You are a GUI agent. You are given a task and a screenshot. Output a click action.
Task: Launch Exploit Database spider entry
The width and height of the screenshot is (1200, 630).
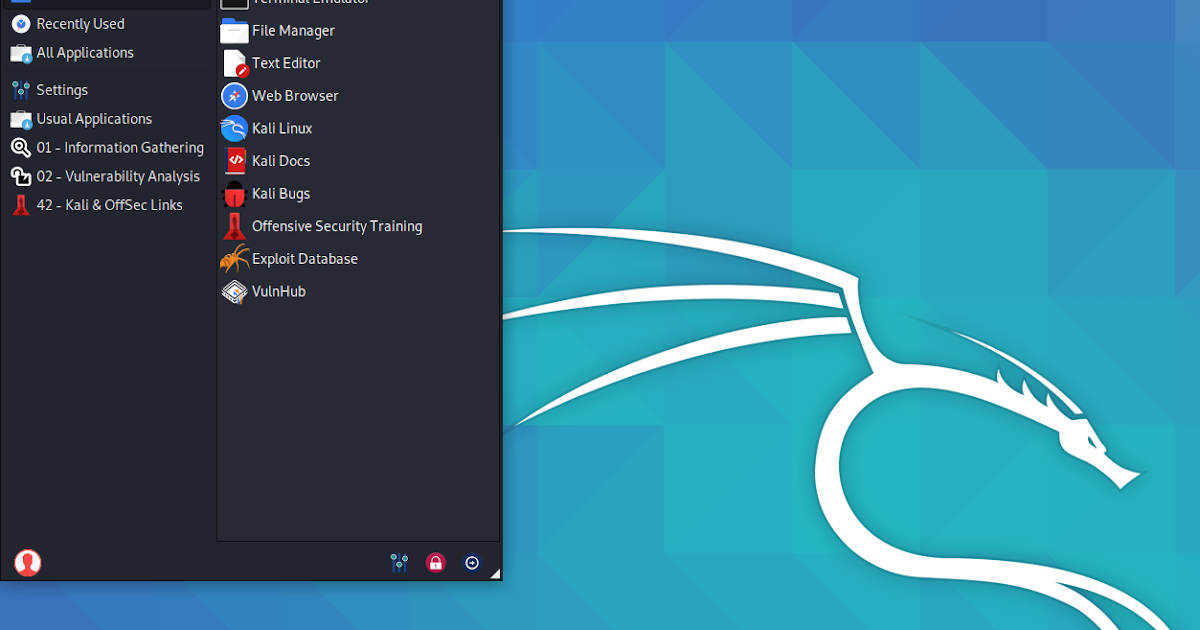pos(358,259)
